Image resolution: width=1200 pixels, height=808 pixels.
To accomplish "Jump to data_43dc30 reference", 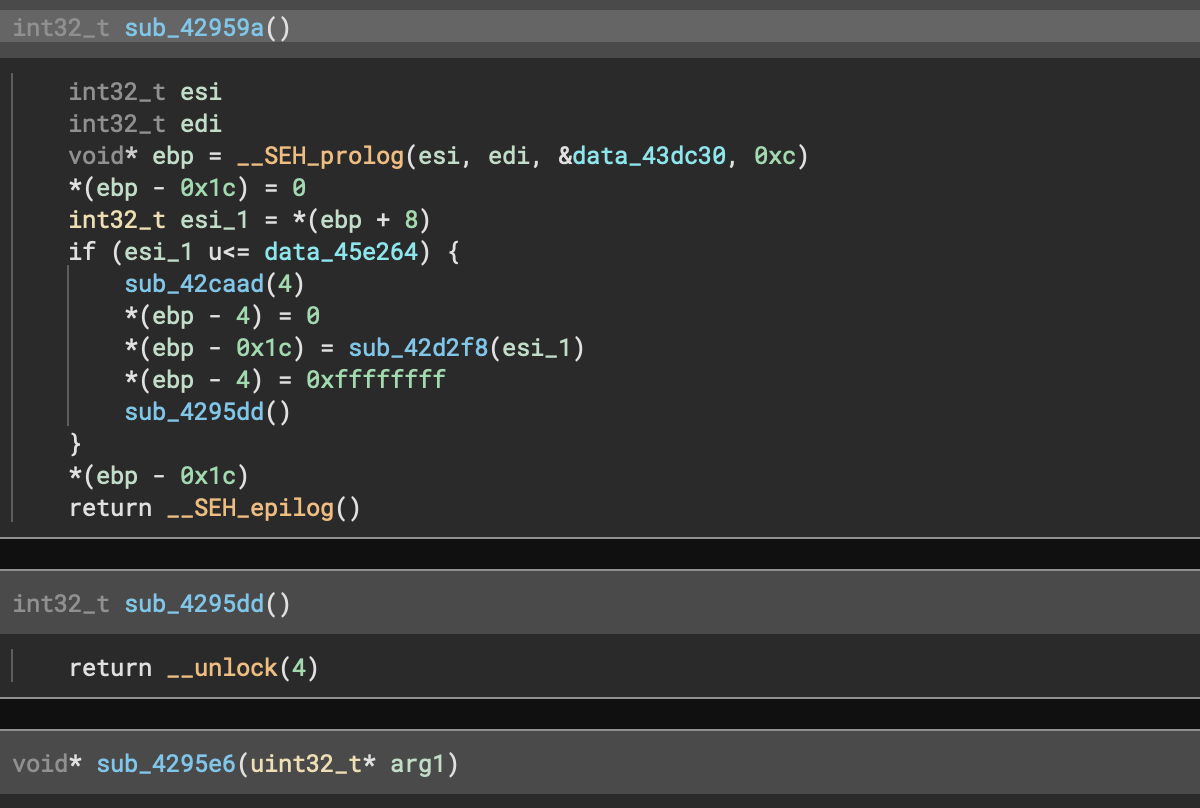I will coord(650,156).
